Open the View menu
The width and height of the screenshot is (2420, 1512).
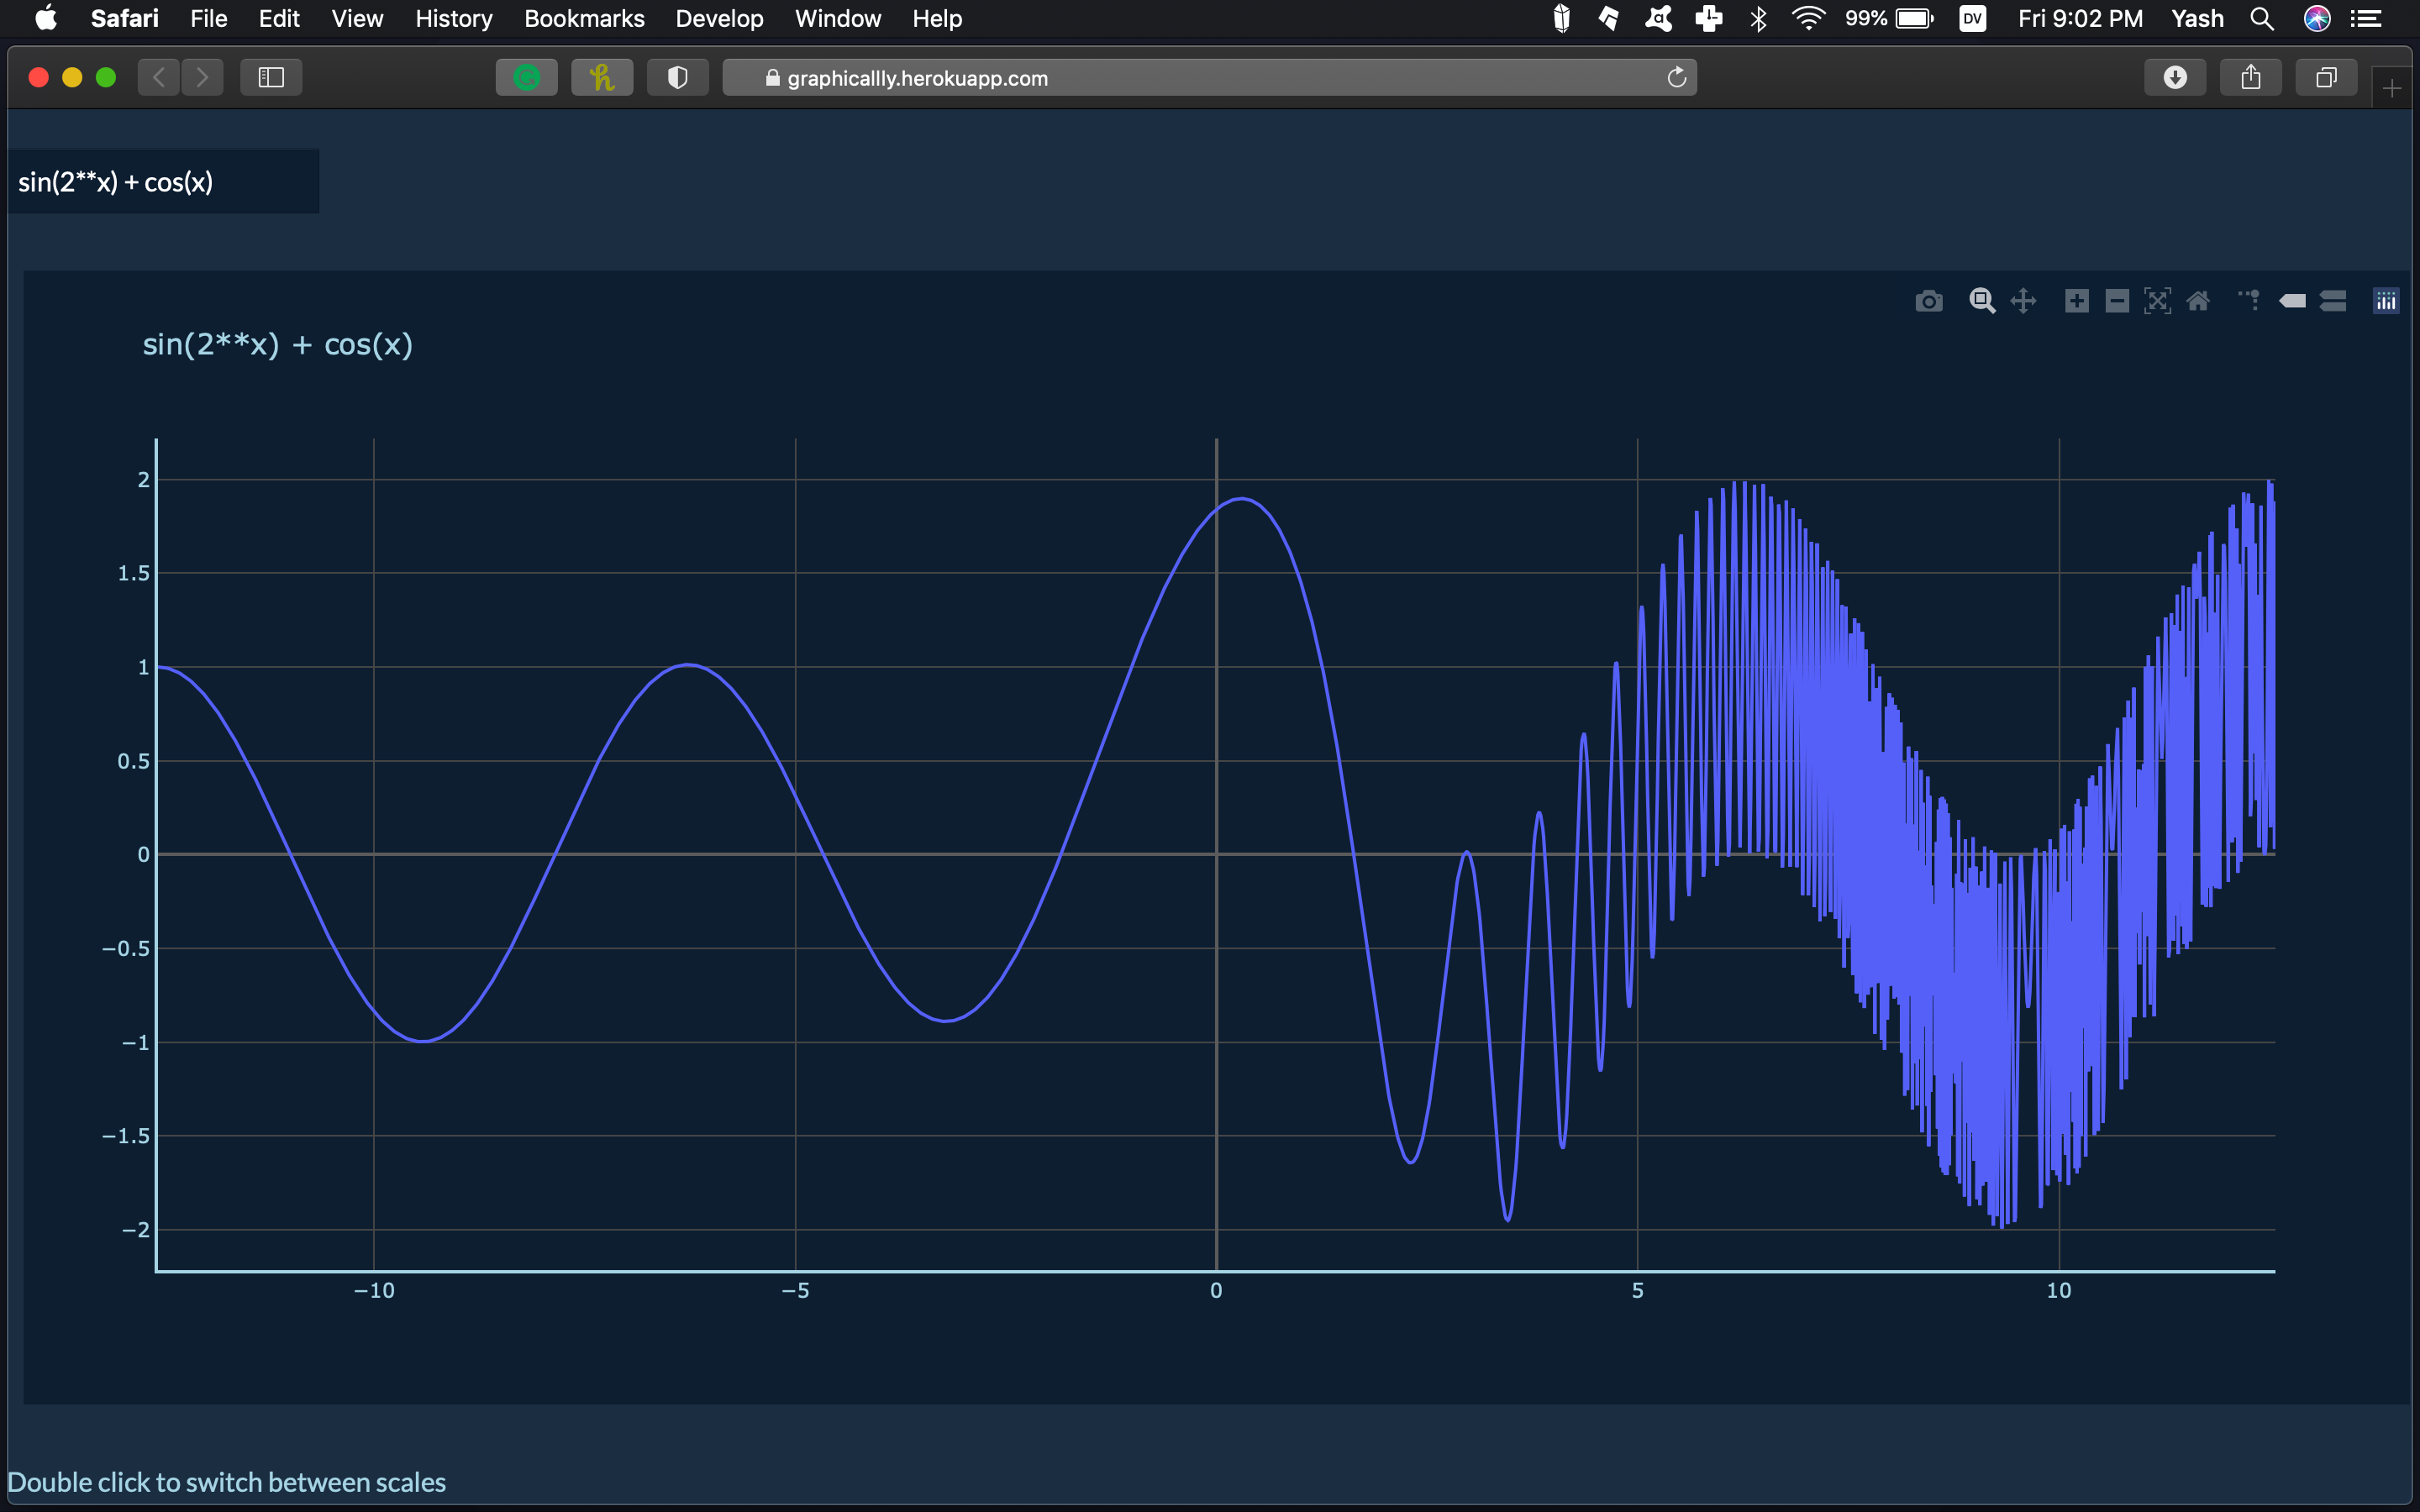(x=357, y=18)
